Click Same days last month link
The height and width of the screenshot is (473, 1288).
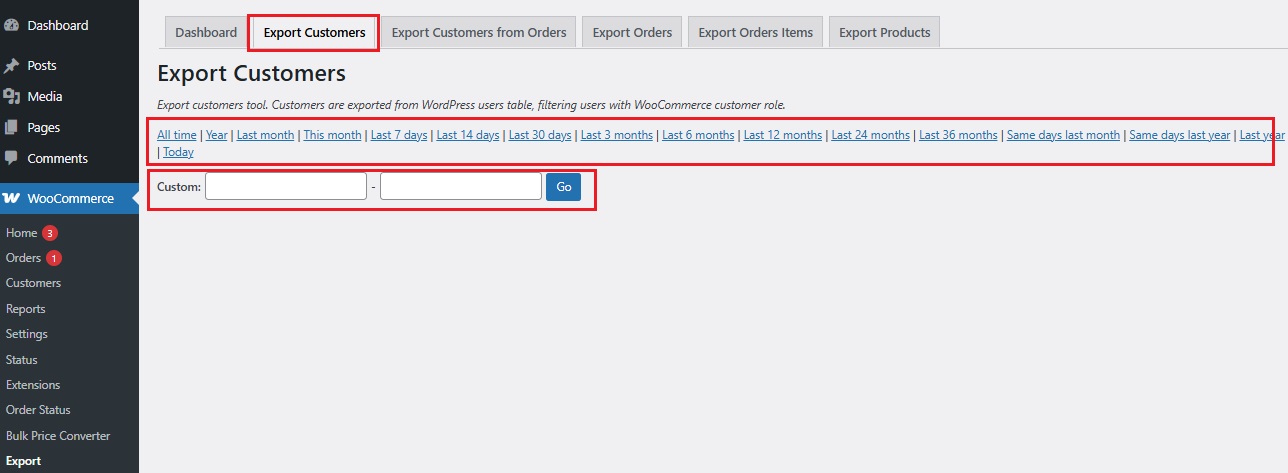(1063, 135)
